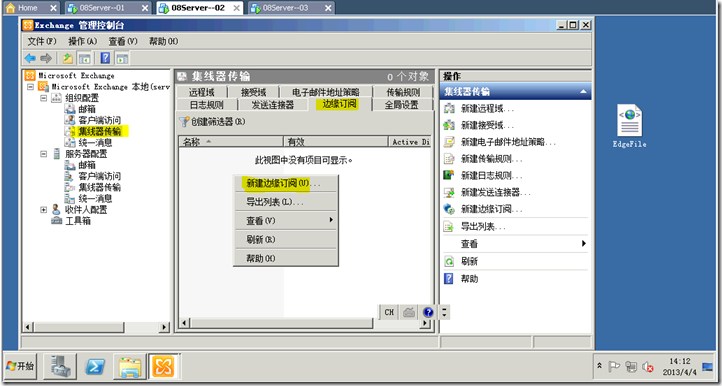Open the 查看(V) menu bar item
722x386 pixels.
click(x=123, y=41)
